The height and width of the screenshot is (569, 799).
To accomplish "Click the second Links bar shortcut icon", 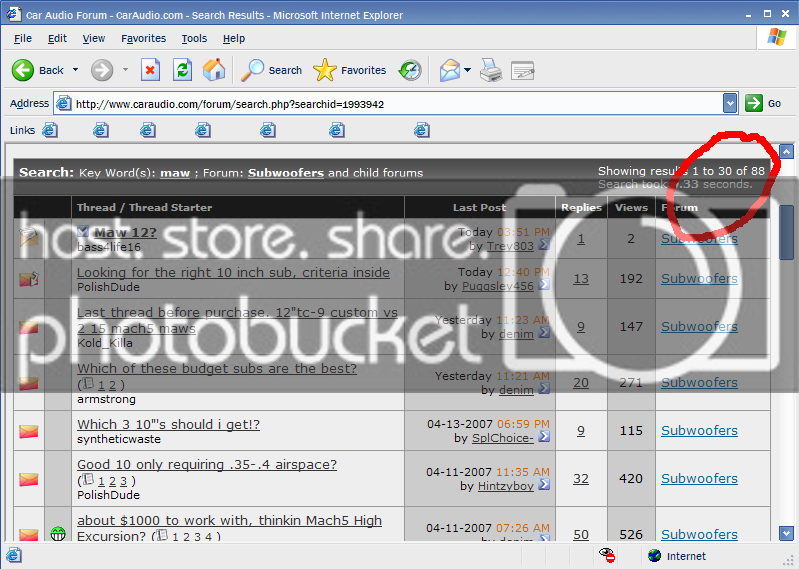I will [x=101, y=130].
